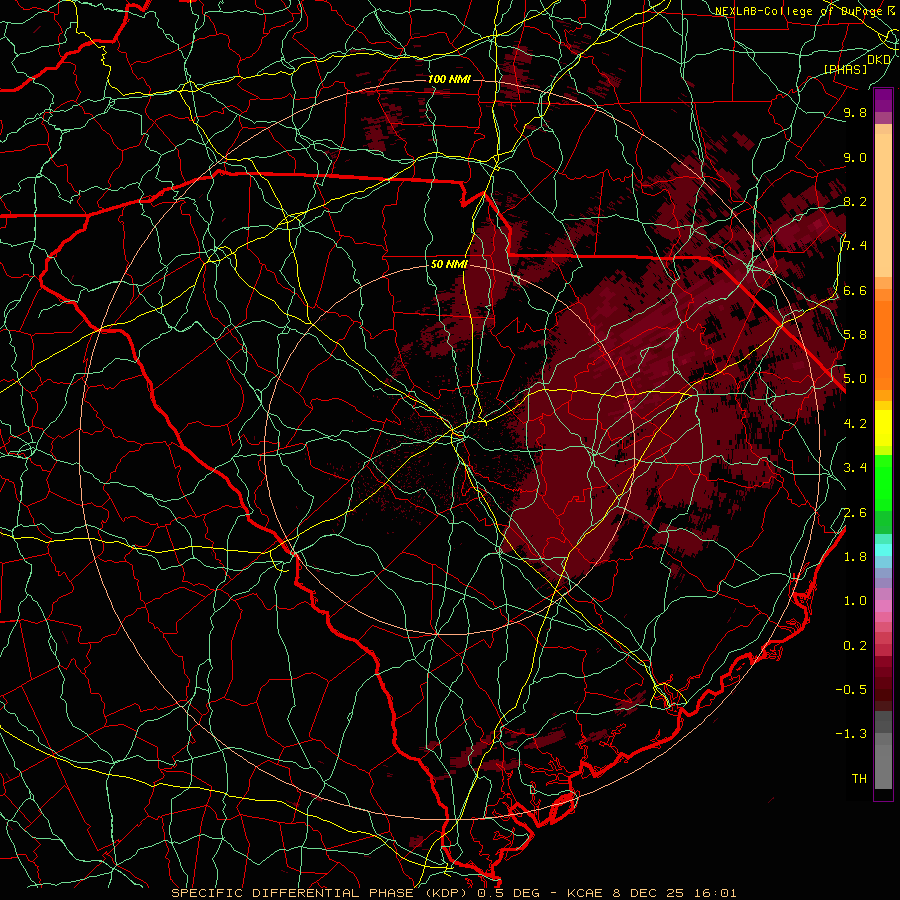
Task: Click the 8 DEC 25 16:01 timestamp
Action: (x=672, y=893)
